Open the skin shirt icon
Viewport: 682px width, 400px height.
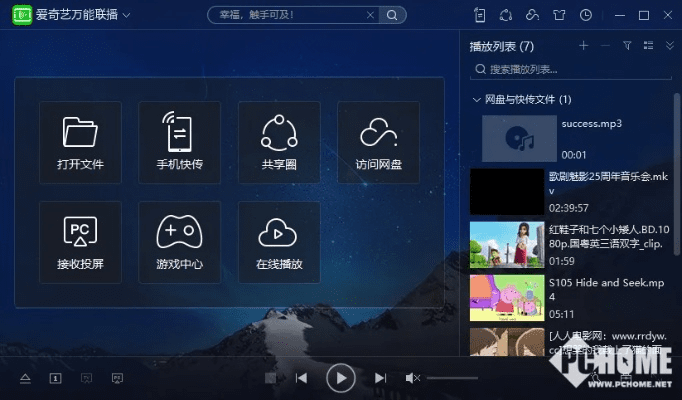(559, 15)
